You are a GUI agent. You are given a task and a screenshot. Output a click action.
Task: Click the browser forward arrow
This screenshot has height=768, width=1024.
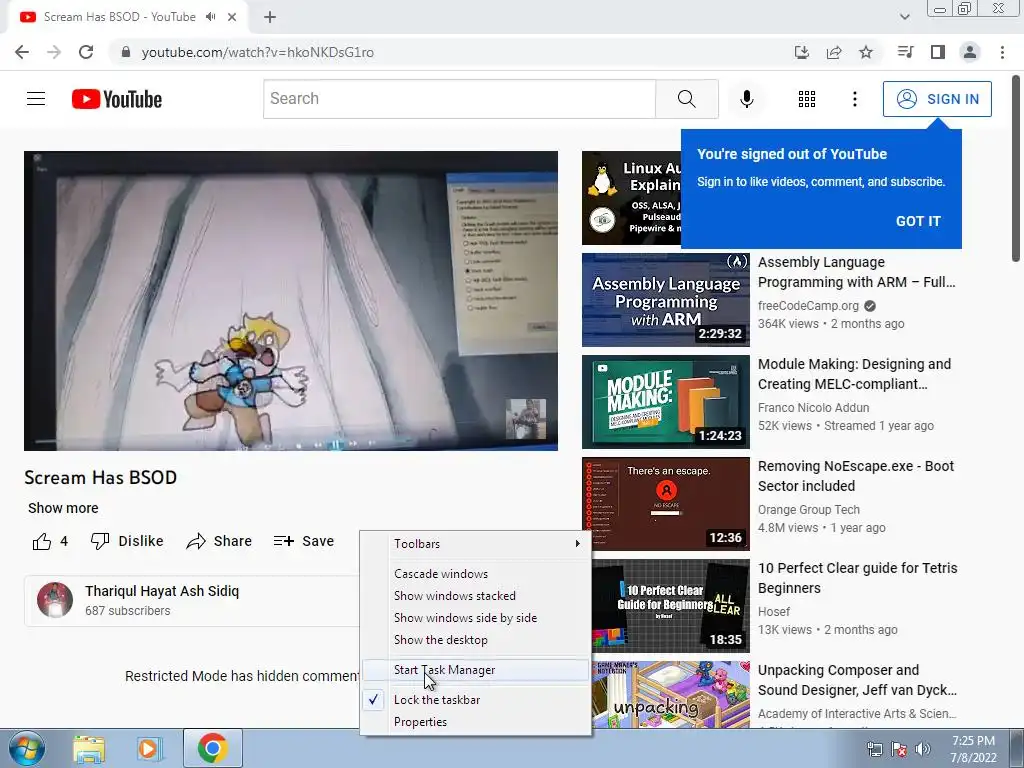pos(54,52)
